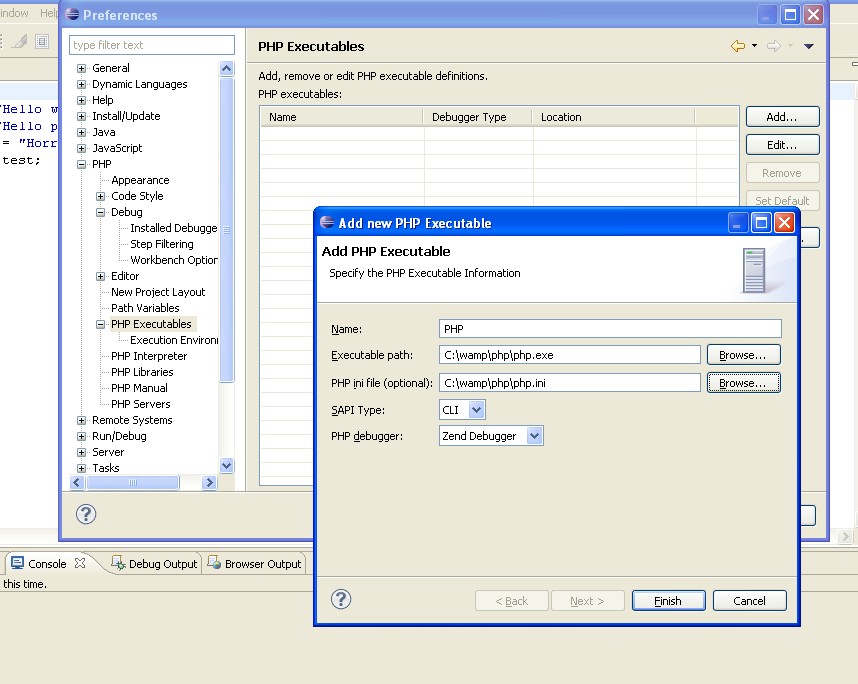Screen dimensions: 858x684
Task: Browse for the Executable path
Action: (743, 355)
